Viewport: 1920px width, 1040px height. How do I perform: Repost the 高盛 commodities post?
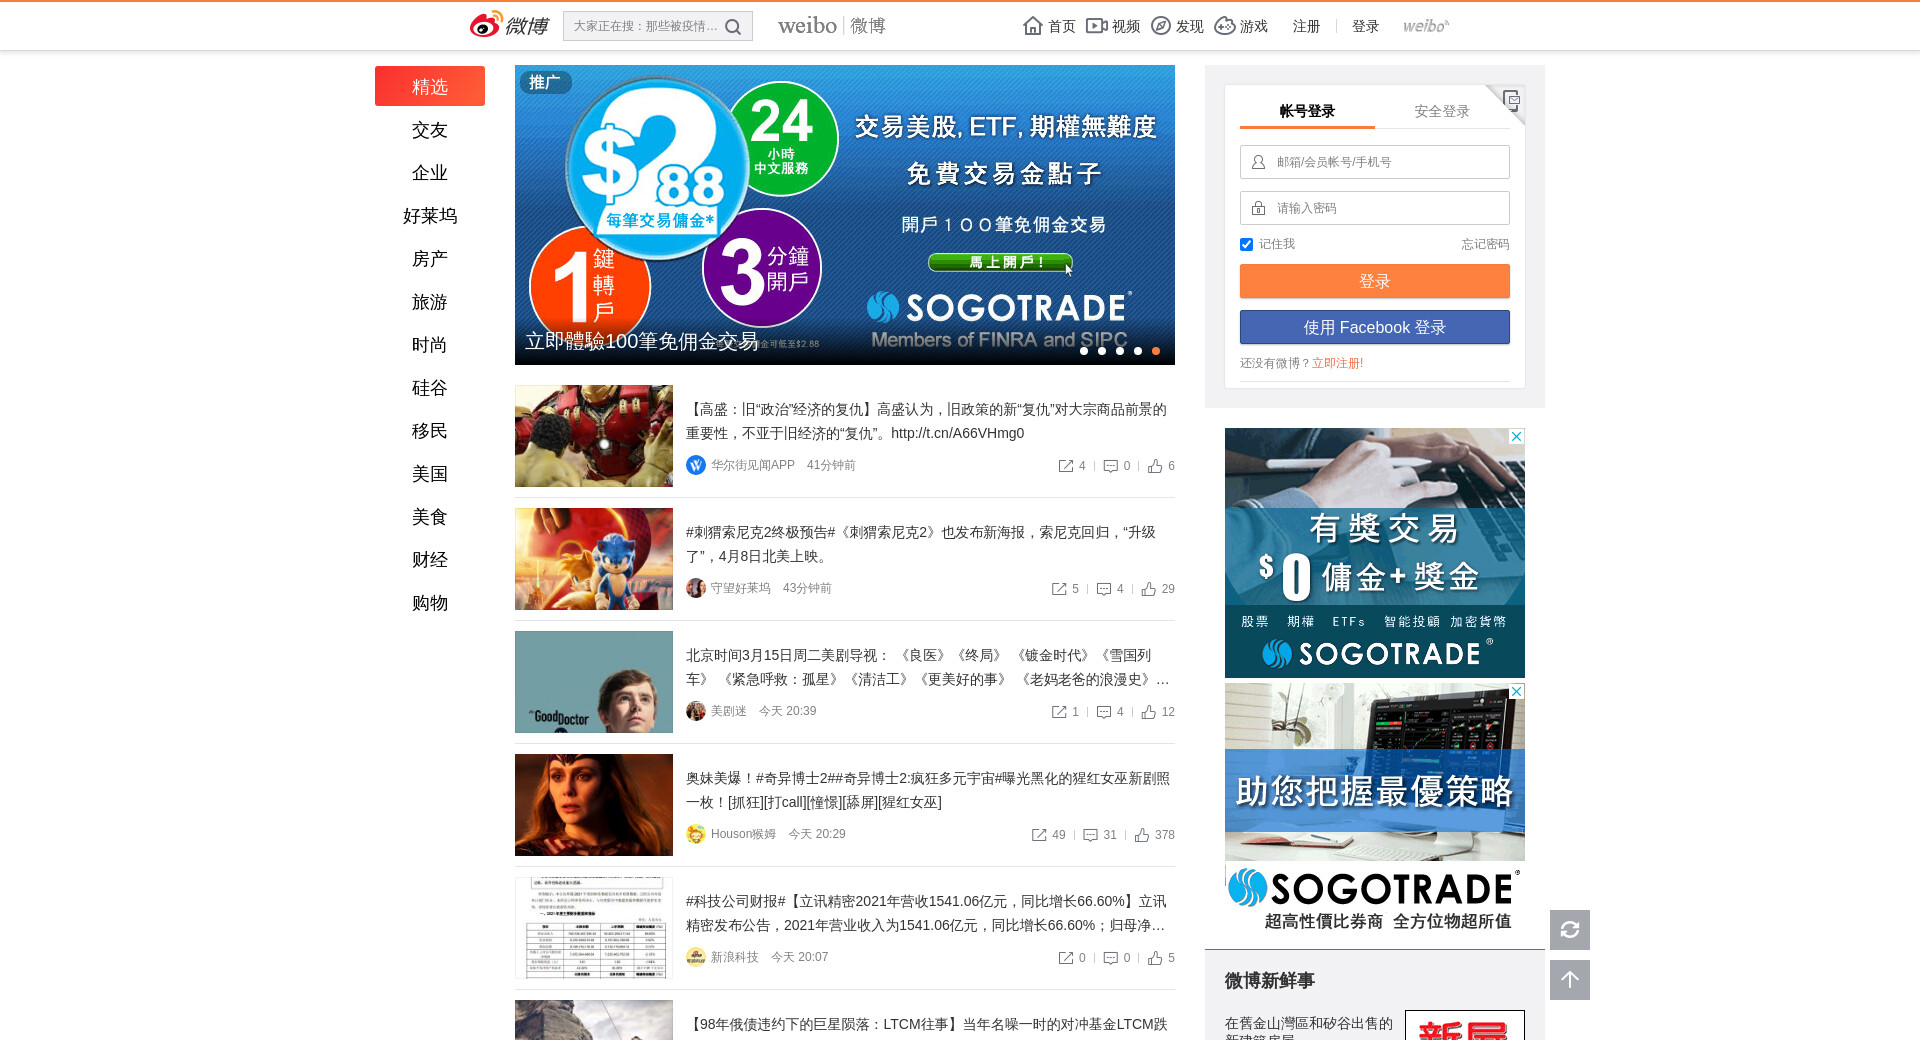[1066, 466]
